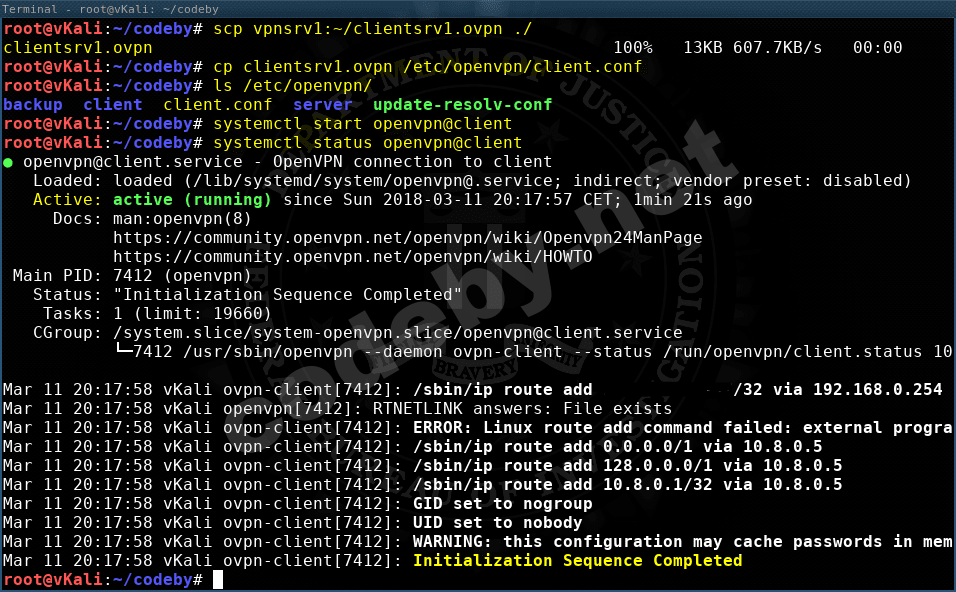Click the process line '7412 /usr/sbin/openvpn --daemon'
The height and width of the screenshot is (592, 956).
click(x=288, y=352)
